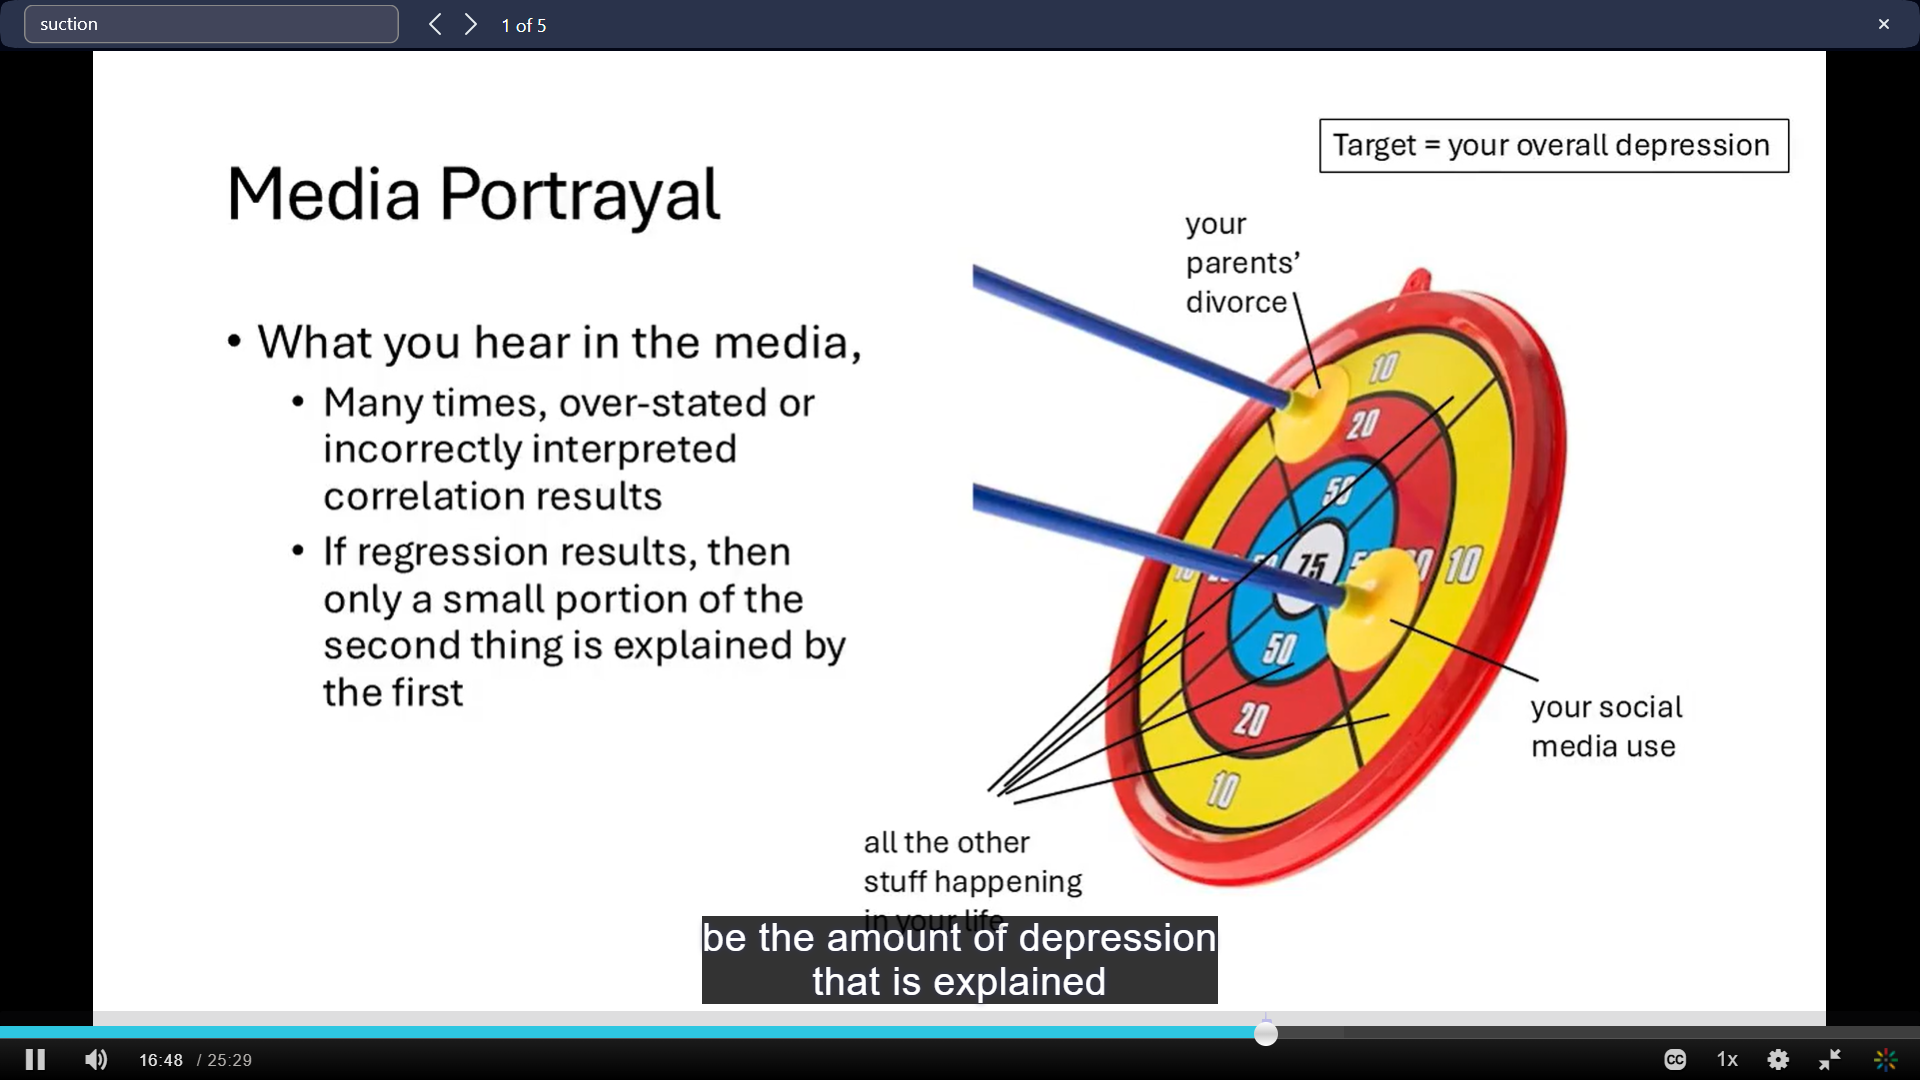
Task: Toggle closed captions off
Action: [x=1675, y=1060]
